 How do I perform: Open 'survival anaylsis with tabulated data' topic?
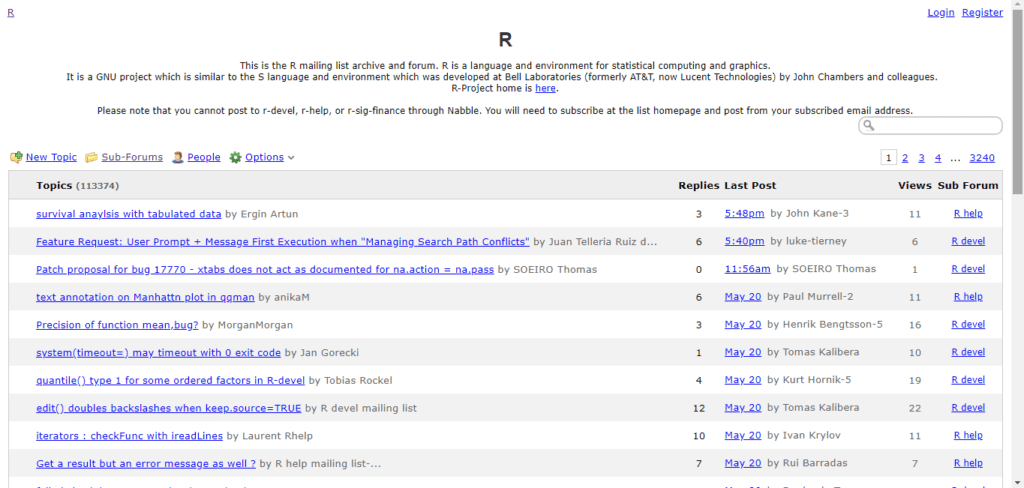[x=128, y=214]
